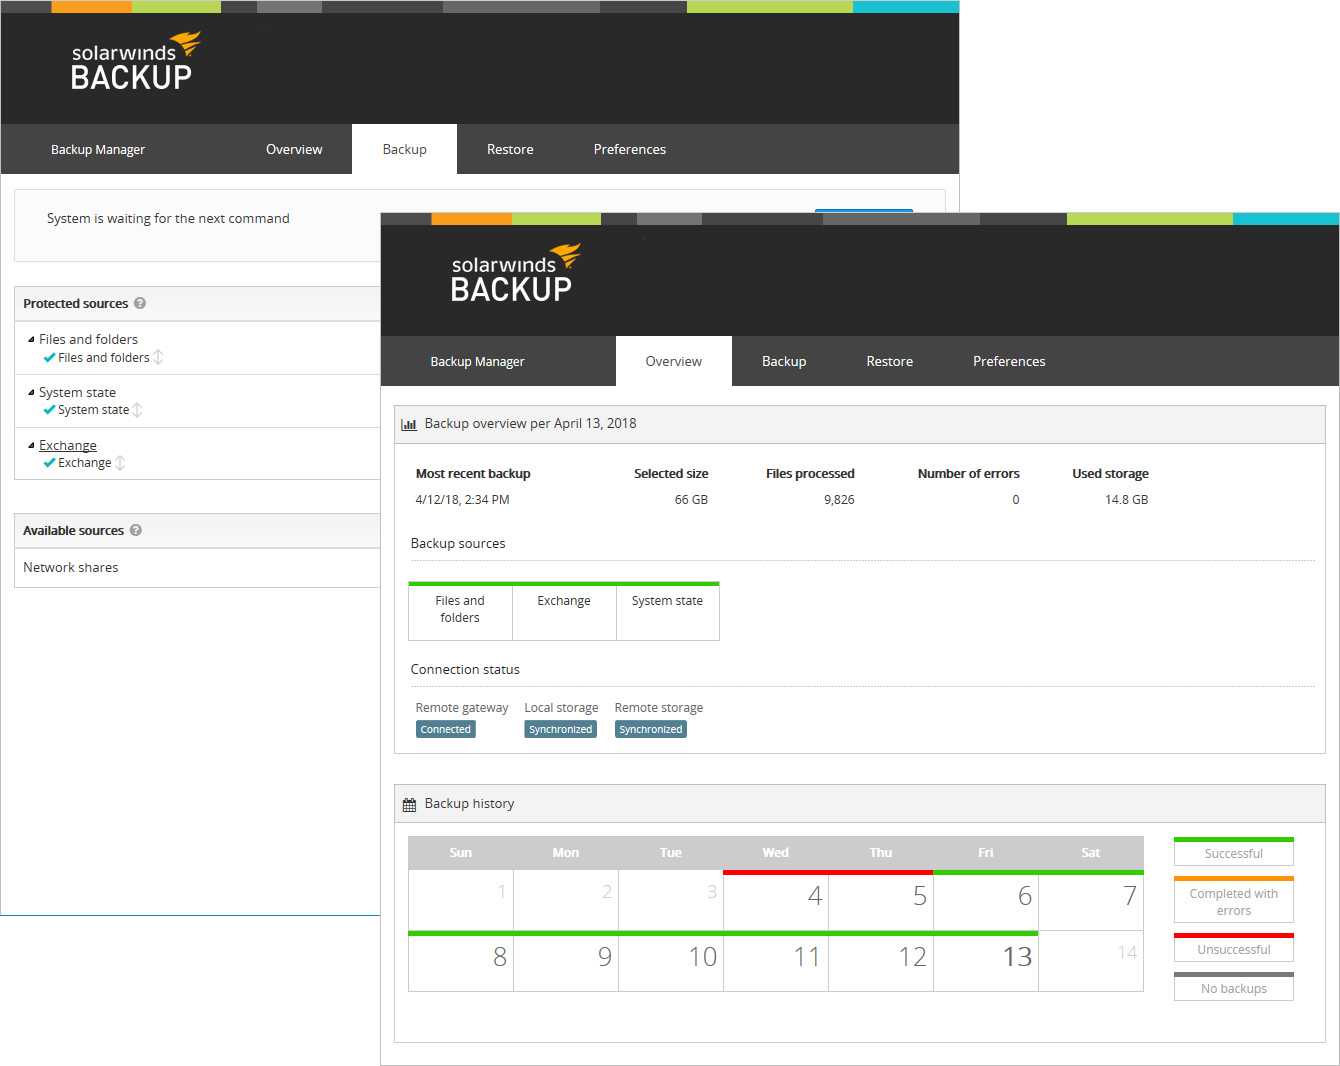
Task: Click the Connected badge under Remote gateway
Action: point(446,729)
